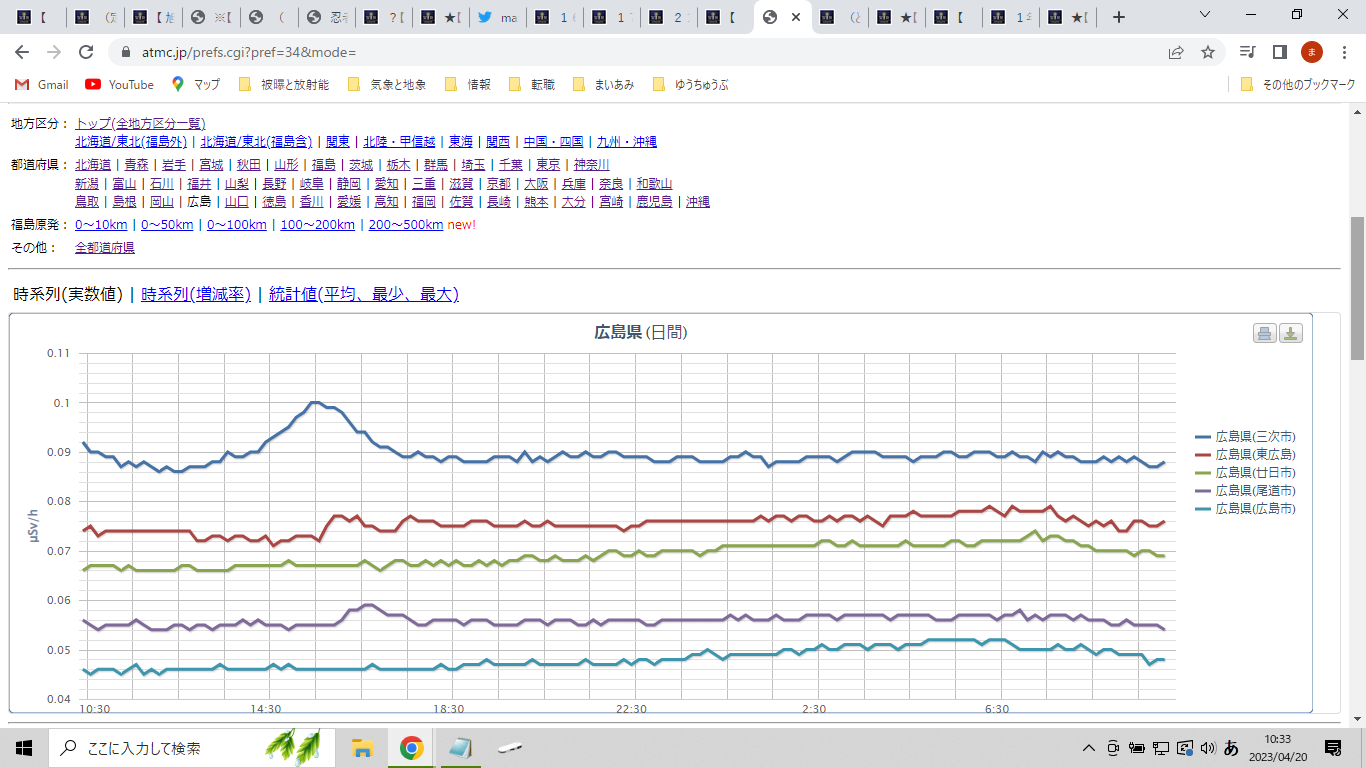Image resolution: width=1366 pixels, height=768 pixels.
Task: Toggle the 広島県(広島市) legend series
Action: pyautogui.click(x=1245, y=509)
